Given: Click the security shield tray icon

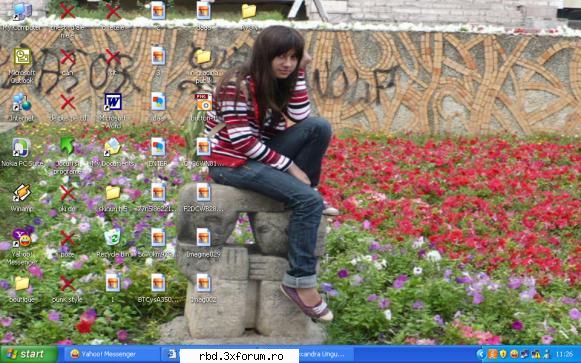Looking at the screenshot, I should pyautogui.click(x=503, y=354).
